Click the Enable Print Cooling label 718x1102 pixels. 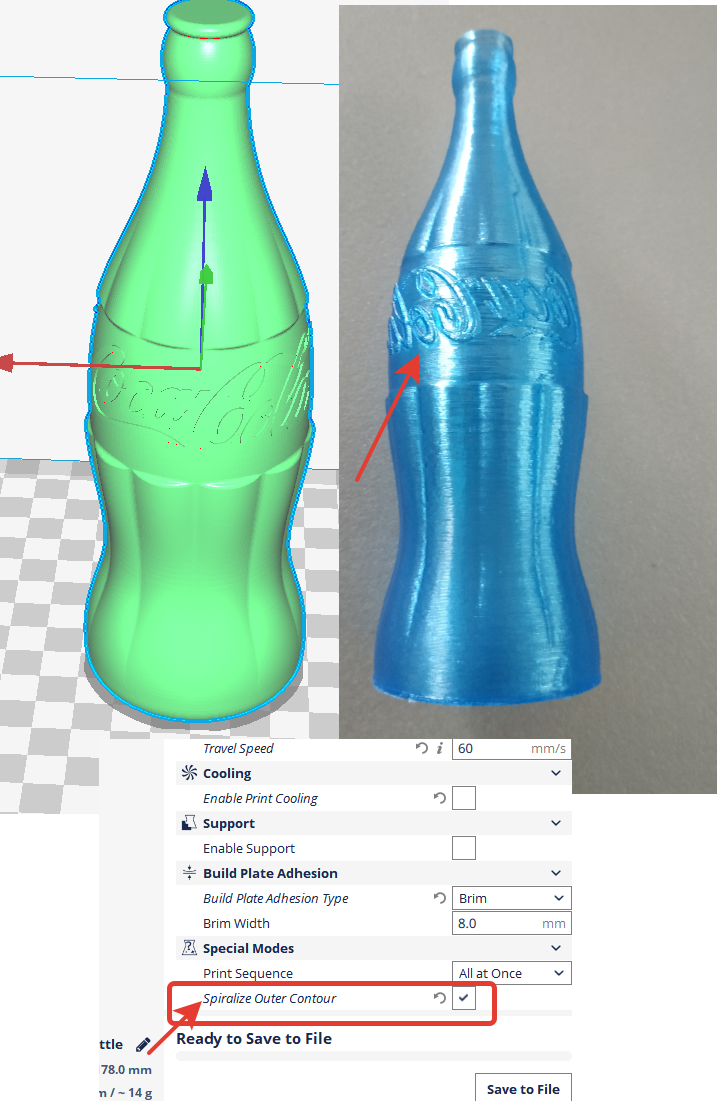click(260, 798)
